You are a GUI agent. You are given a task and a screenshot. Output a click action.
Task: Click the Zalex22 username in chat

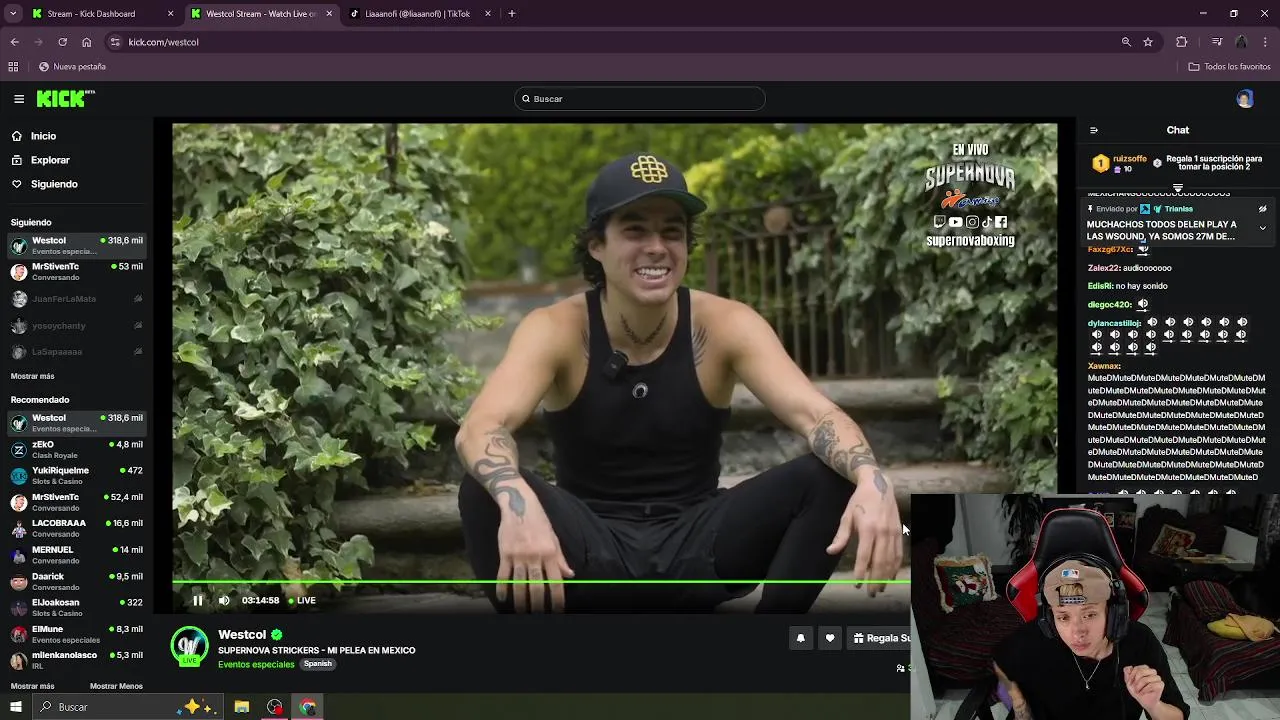point(1103,268)
